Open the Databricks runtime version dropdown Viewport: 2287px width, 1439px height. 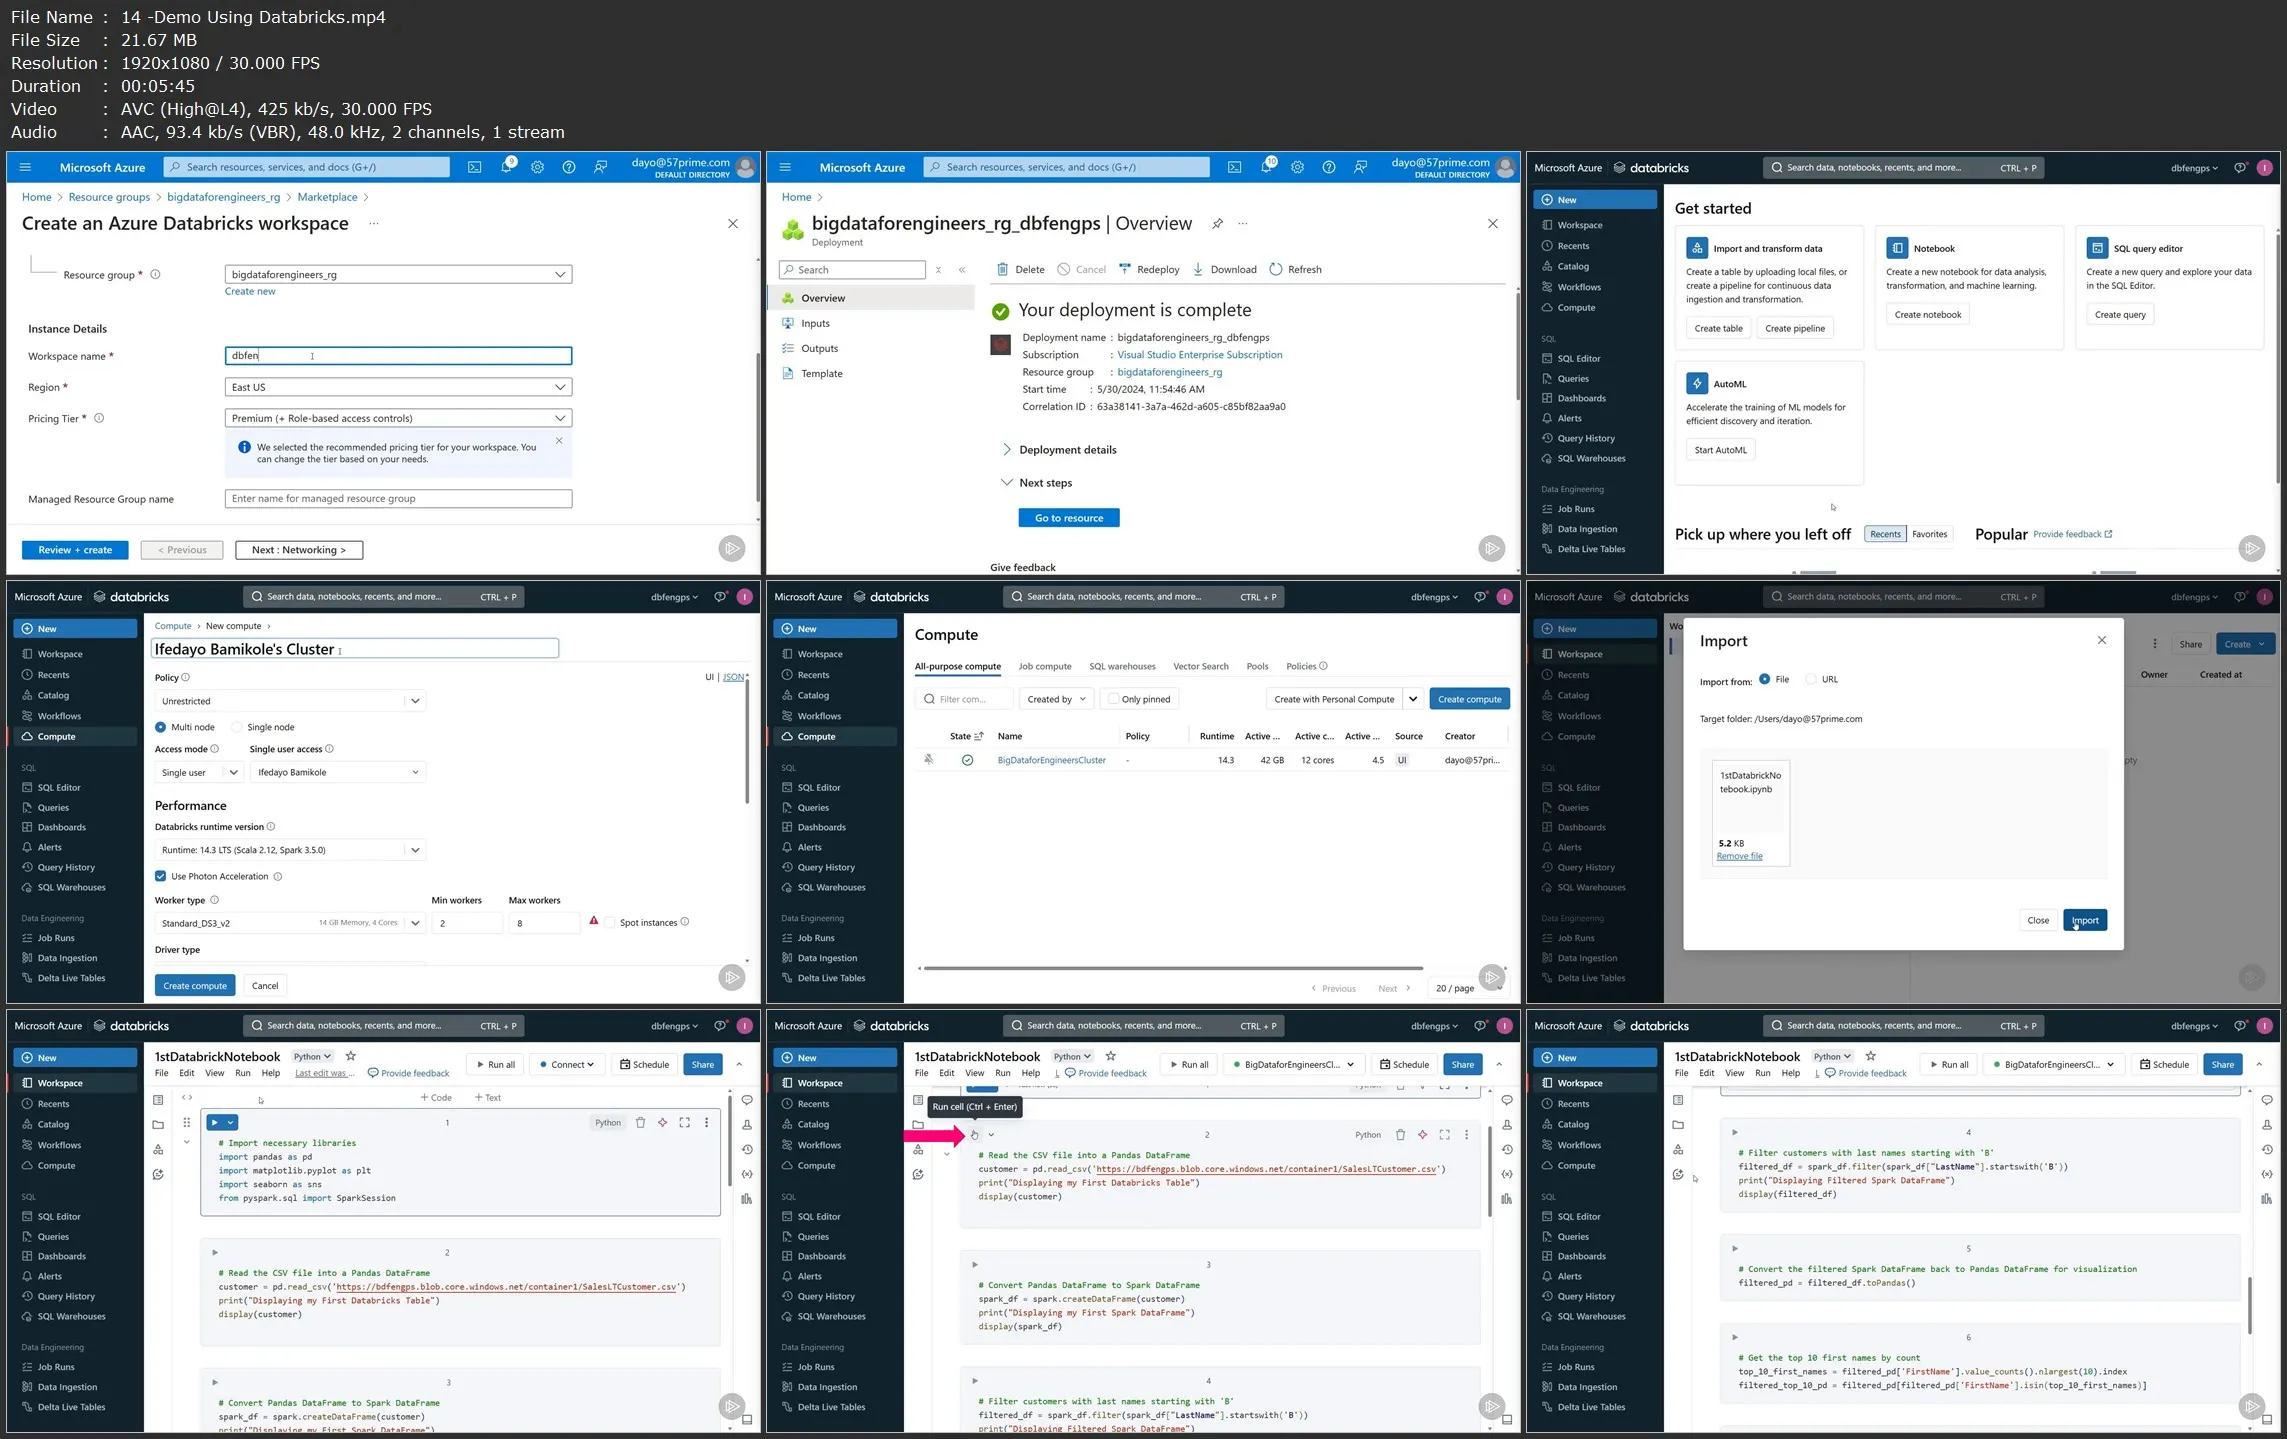tap(290, 850)
